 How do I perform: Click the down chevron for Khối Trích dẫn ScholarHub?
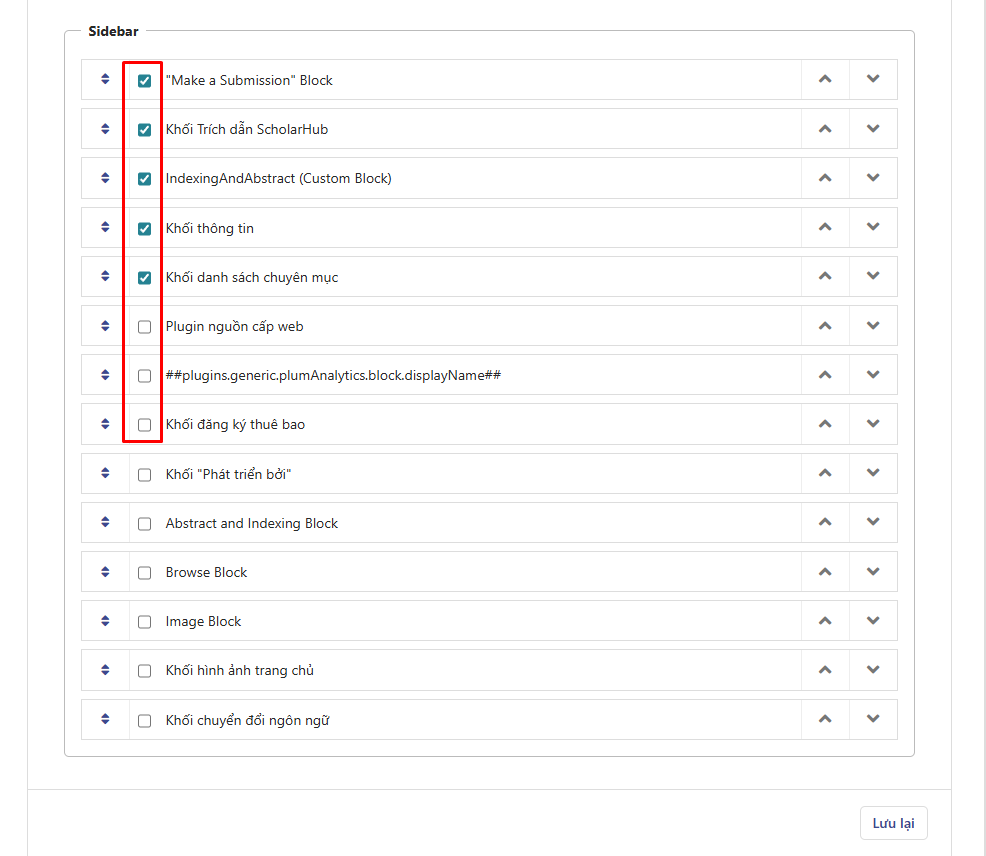tap(873, 128)
